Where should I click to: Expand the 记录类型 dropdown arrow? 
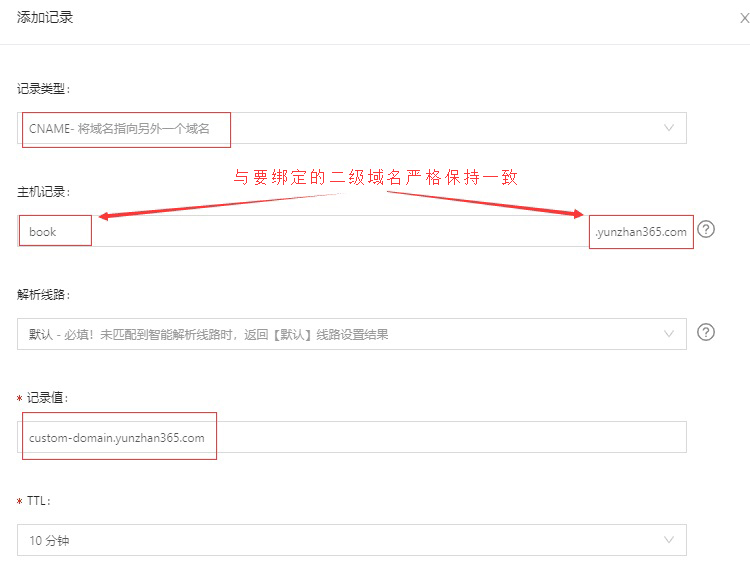click(669, 128)
